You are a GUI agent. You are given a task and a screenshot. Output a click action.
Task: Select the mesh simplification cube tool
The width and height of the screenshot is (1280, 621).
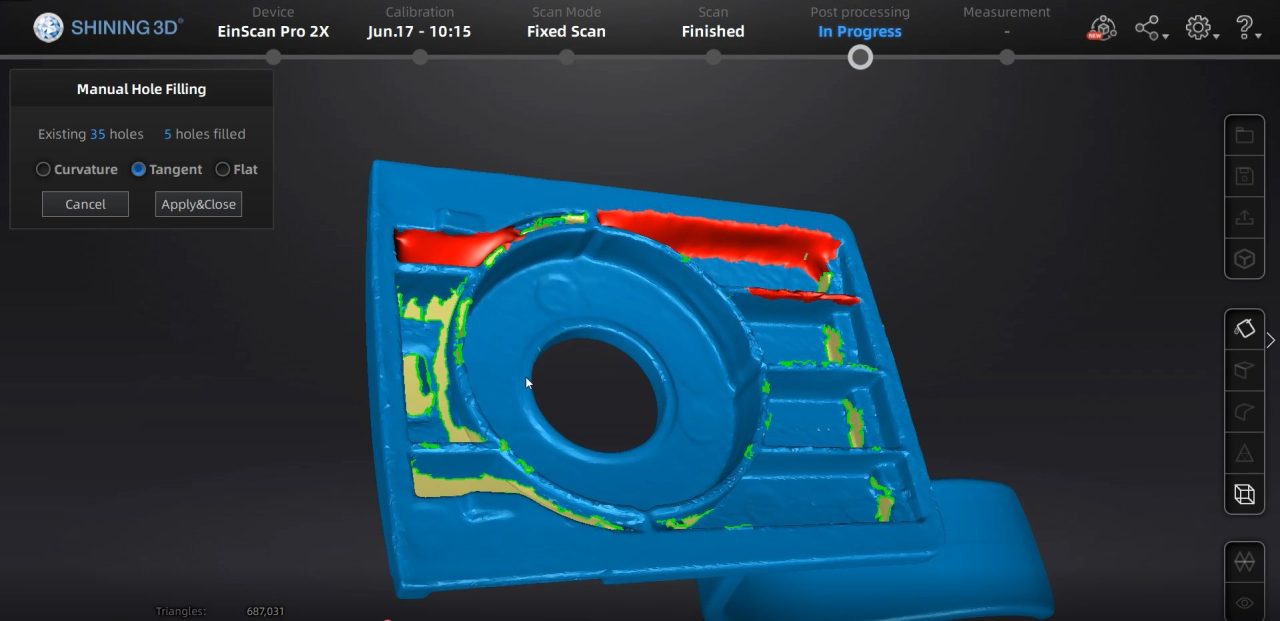tap(1244, 371)
